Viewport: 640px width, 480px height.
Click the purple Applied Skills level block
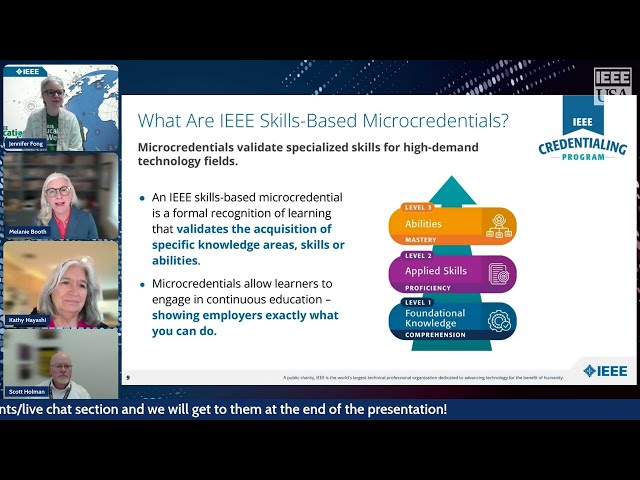pos(452,272)
